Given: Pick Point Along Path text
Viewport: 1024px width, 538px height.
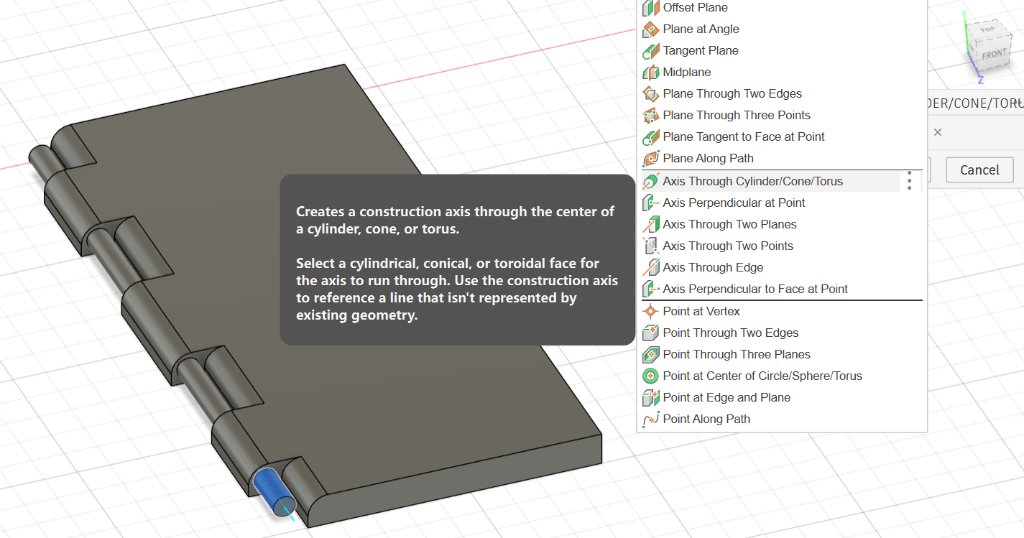Looking at the screenshot, I should (x=707, y=419).
